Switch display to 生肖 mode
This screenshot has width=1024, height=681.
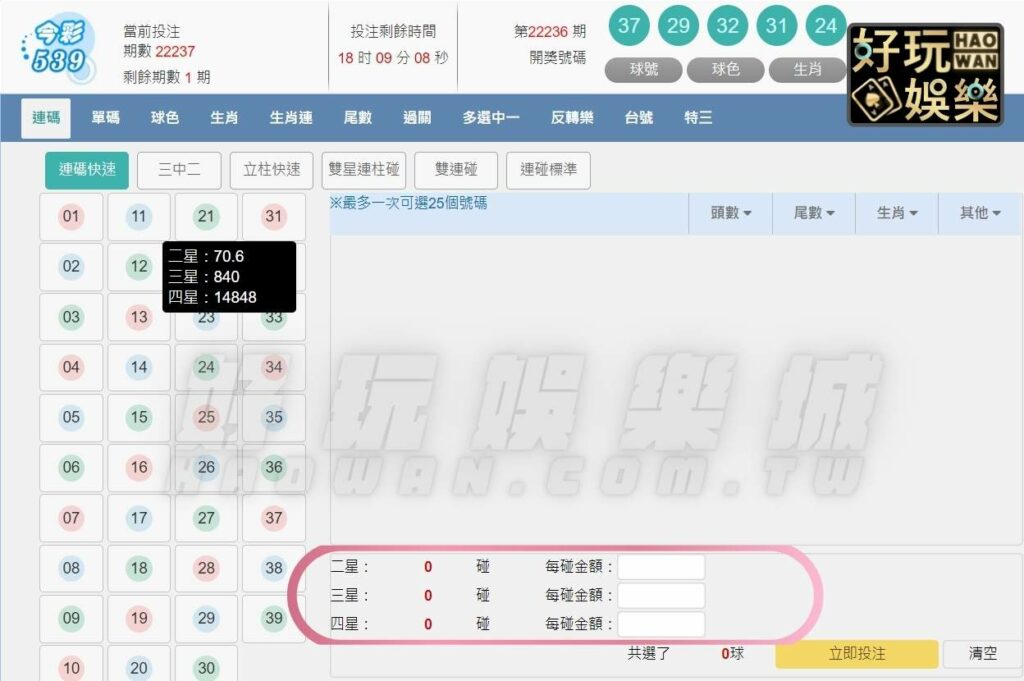pos(807,70)
